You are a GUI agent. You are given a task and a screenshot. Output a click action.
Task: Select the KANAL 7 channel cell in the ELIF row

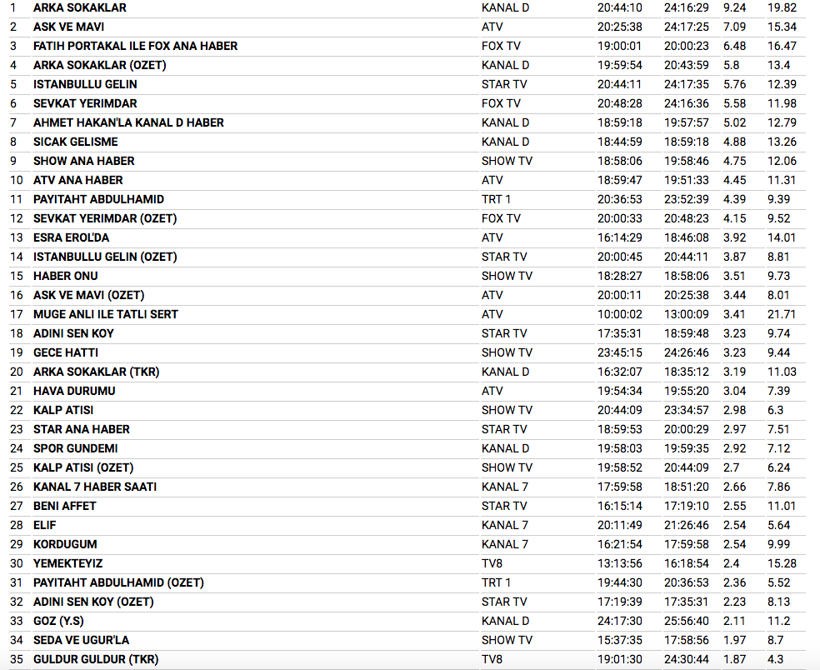505,525
